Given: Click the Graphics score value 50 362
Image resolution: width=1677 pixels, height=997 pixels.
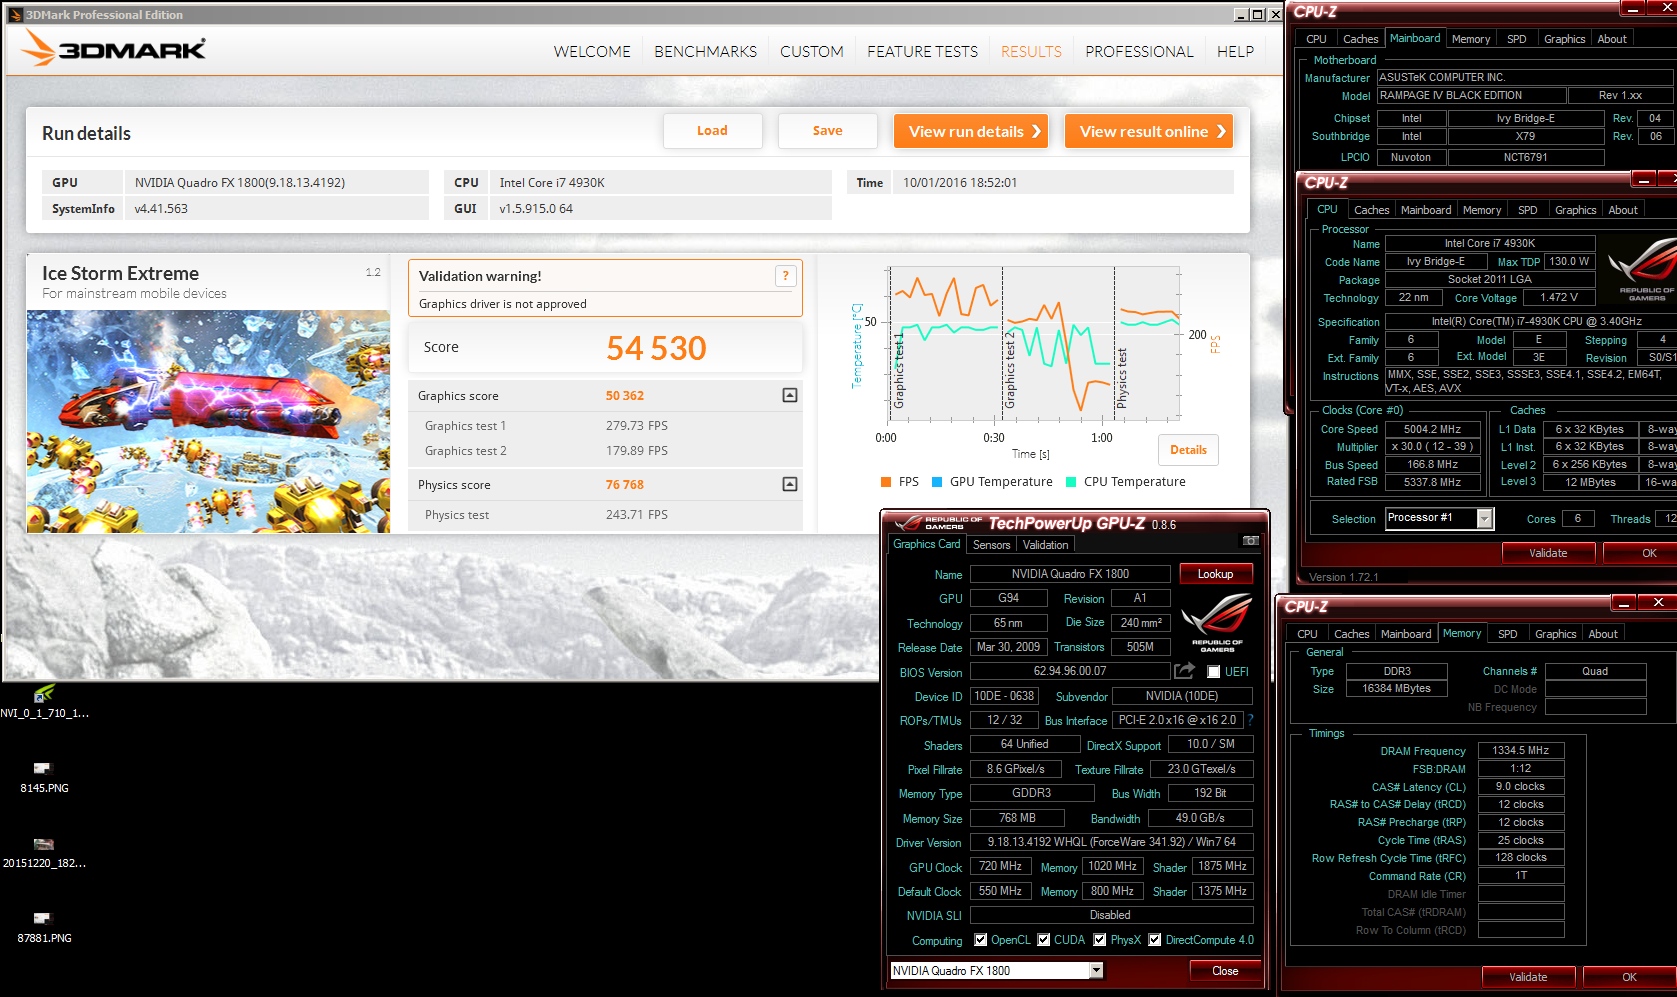Looking at the screenshot, I should pos(624,396).
